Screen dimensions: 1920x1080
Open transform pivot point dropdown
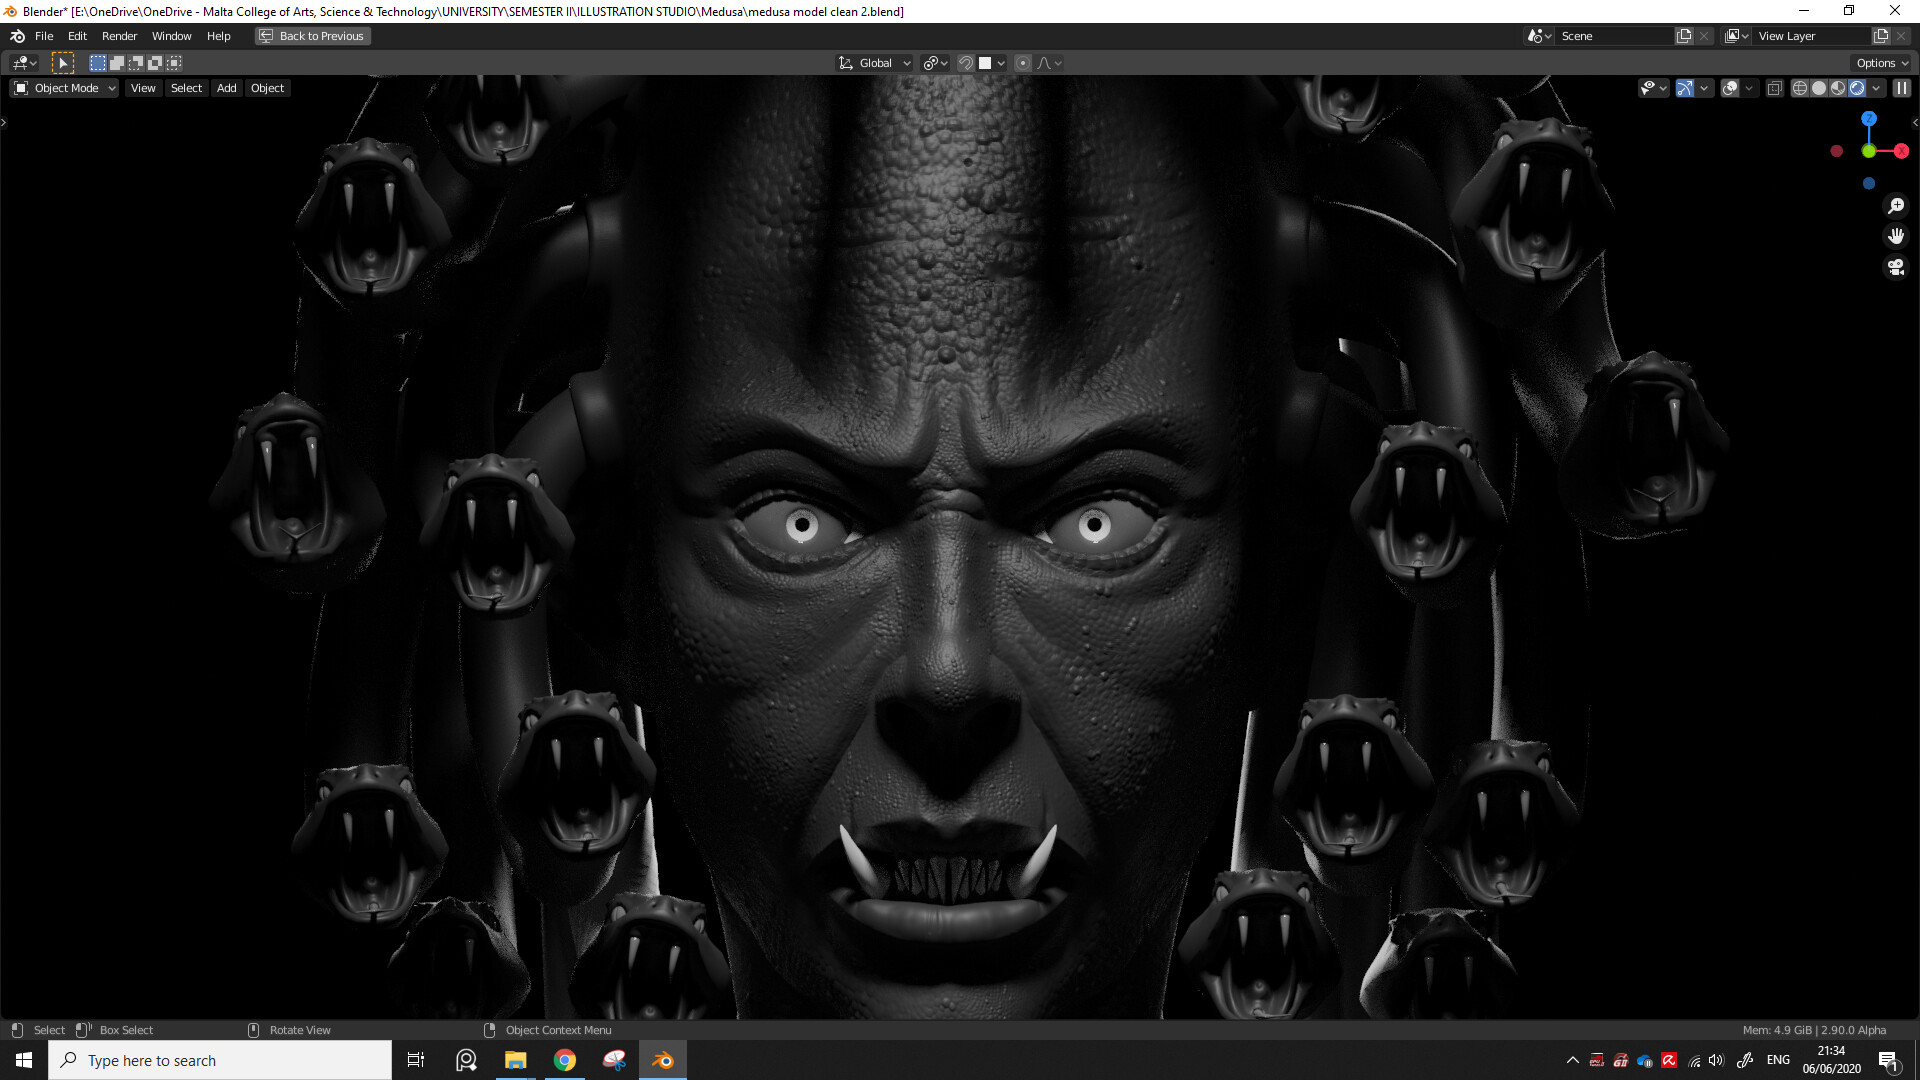coord(935,63)
